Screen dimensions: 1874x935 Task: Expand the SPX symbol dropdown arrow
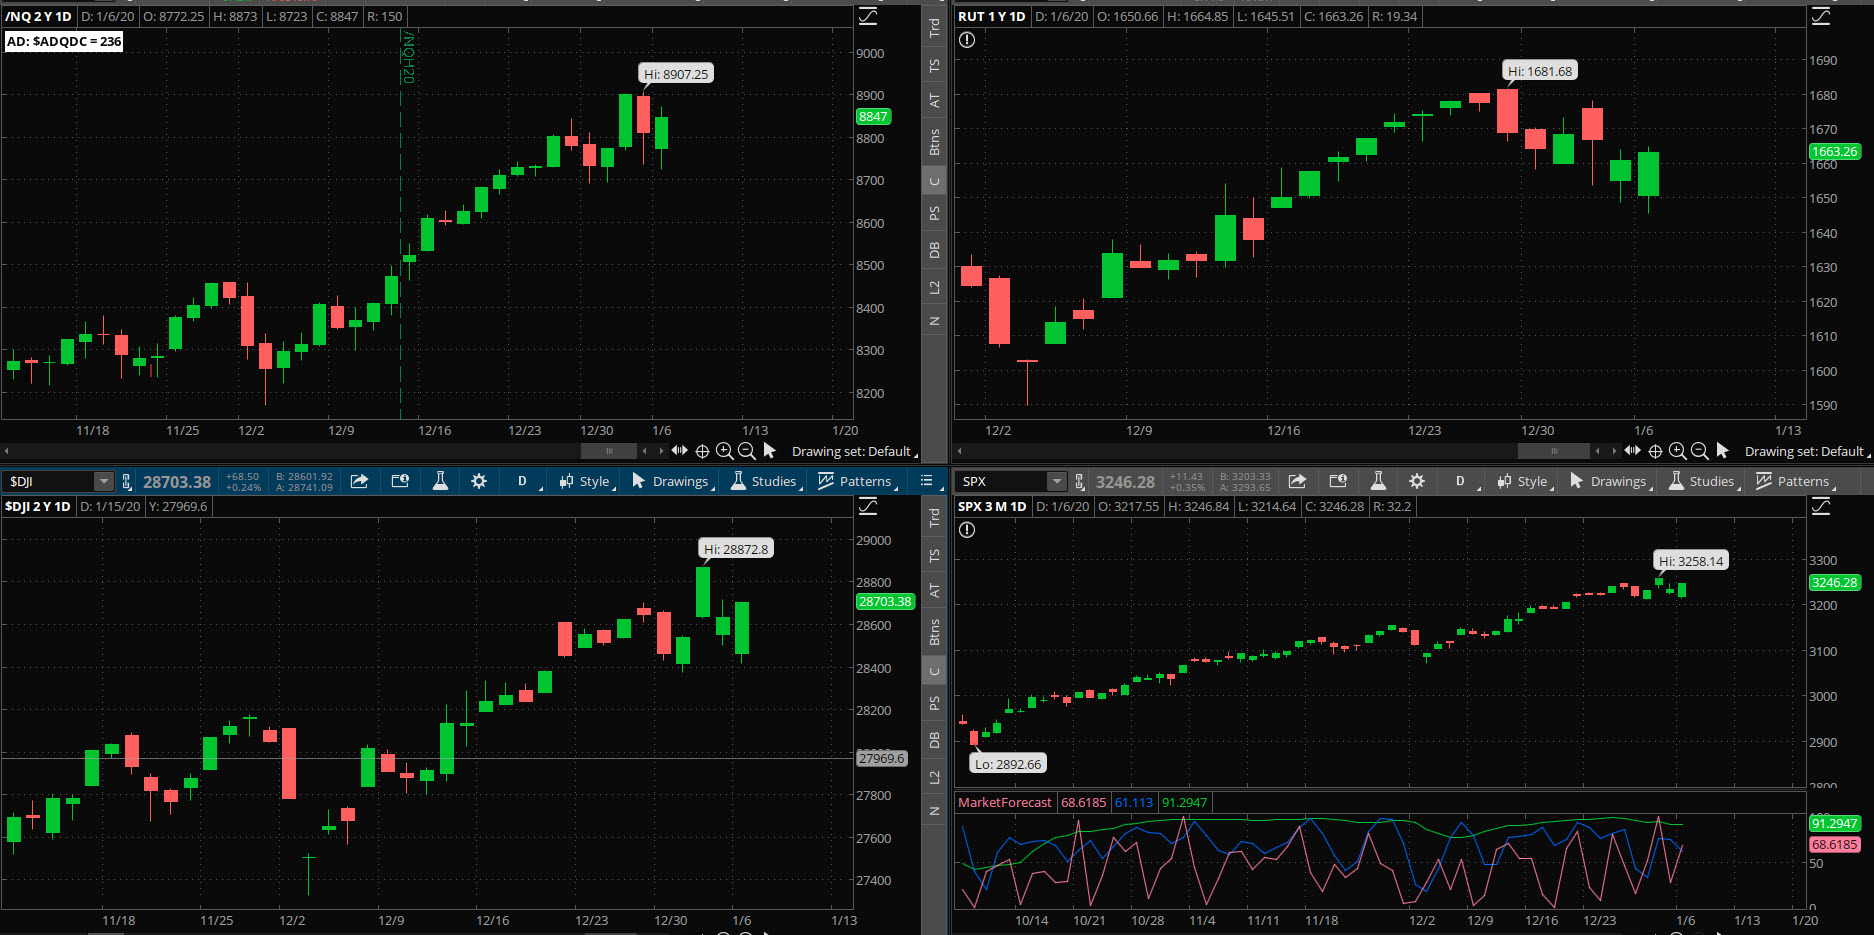(x=1057, y=481)
